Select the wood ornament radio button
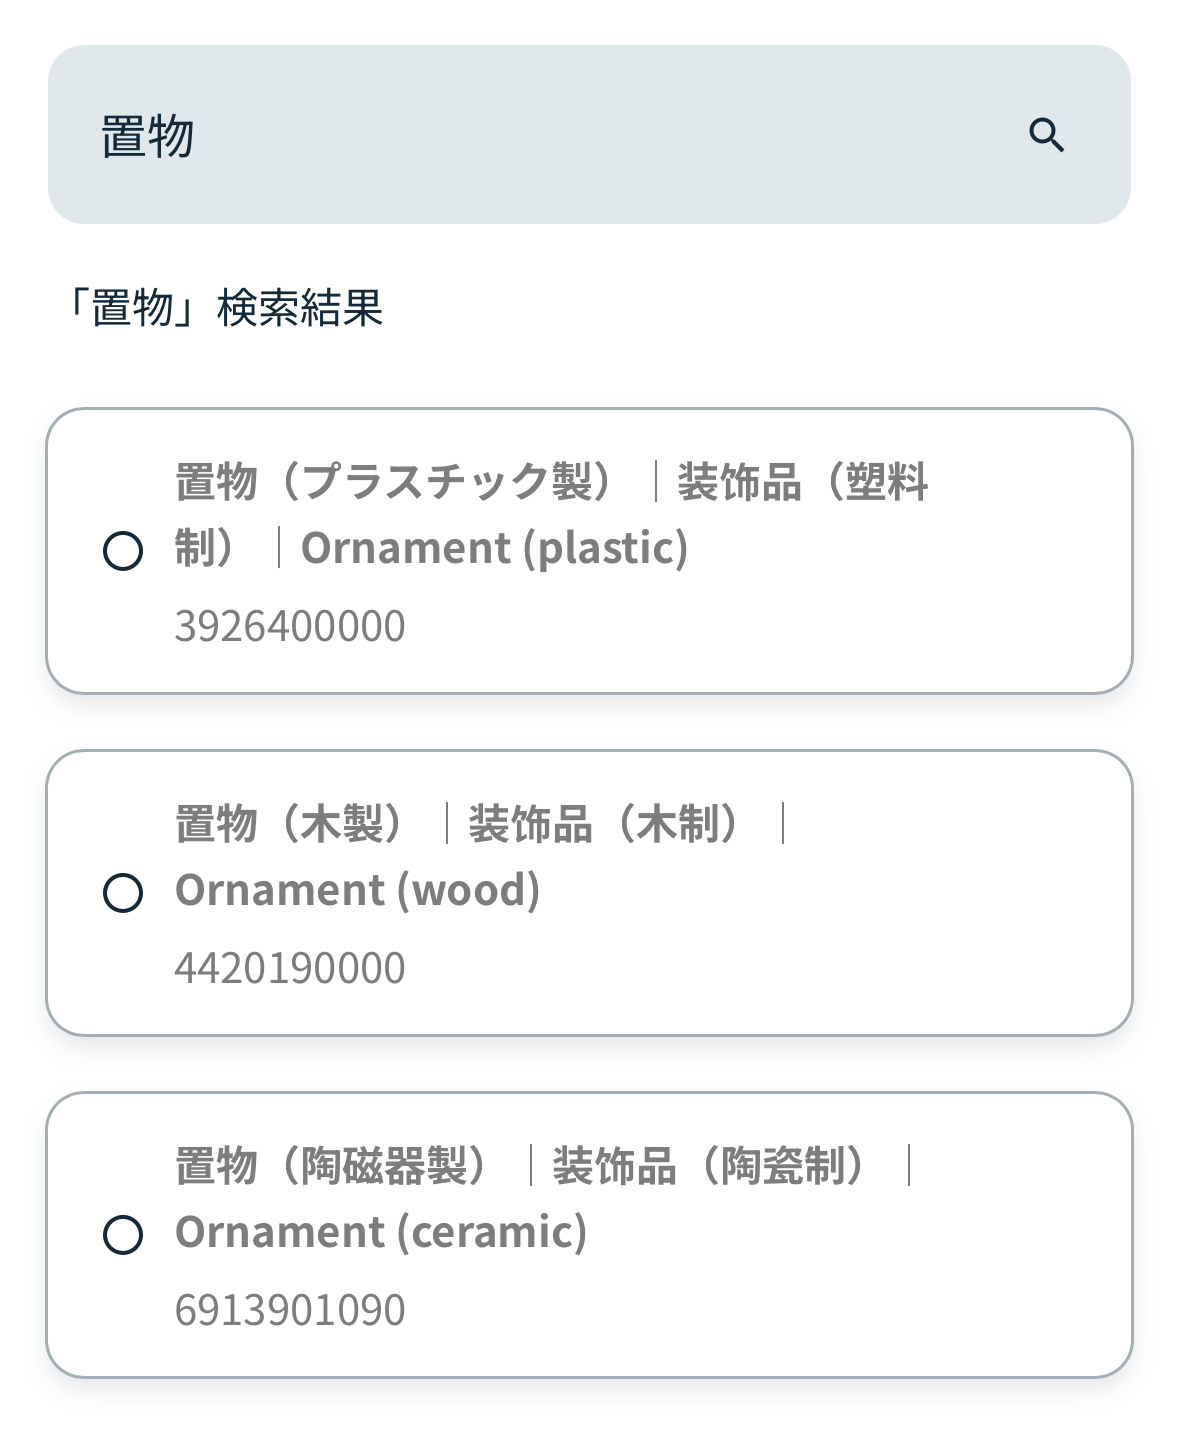This screenshot has width=1179, height=1434. point(123,892)
